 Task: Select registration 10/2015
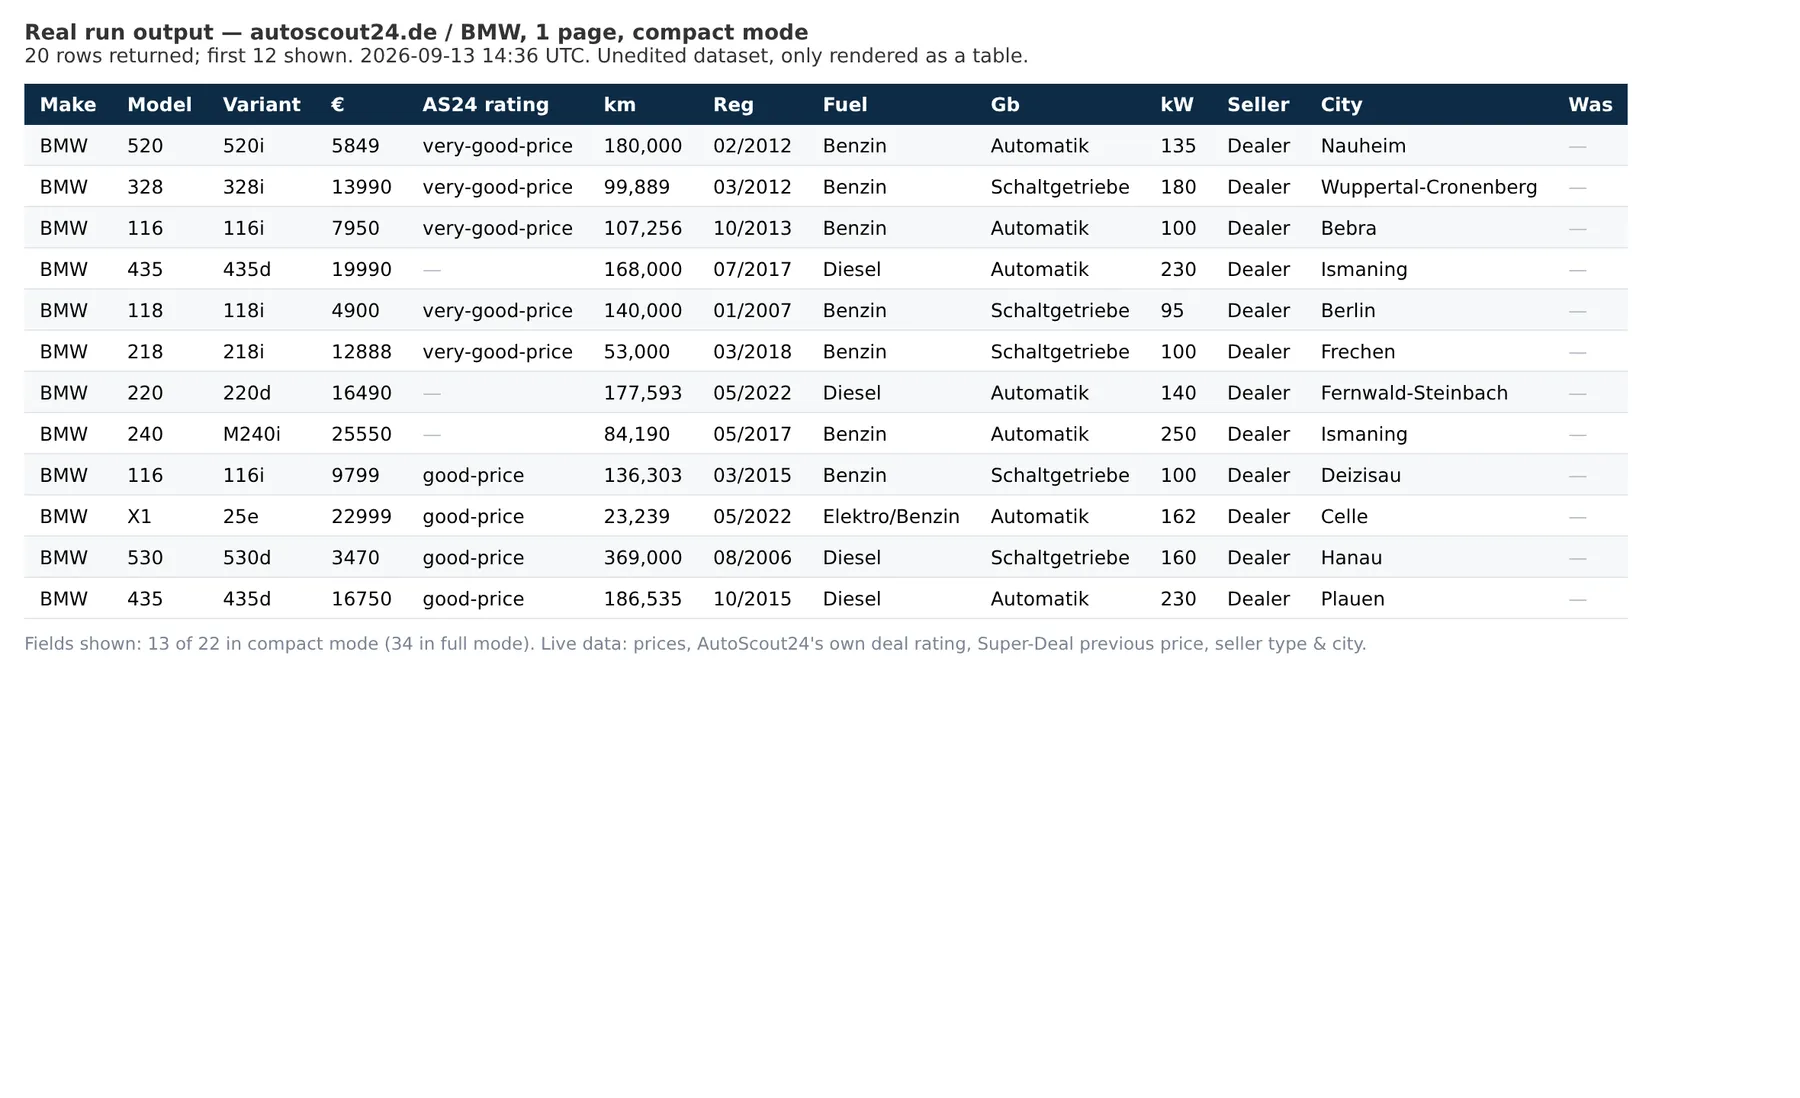point(752,599)
